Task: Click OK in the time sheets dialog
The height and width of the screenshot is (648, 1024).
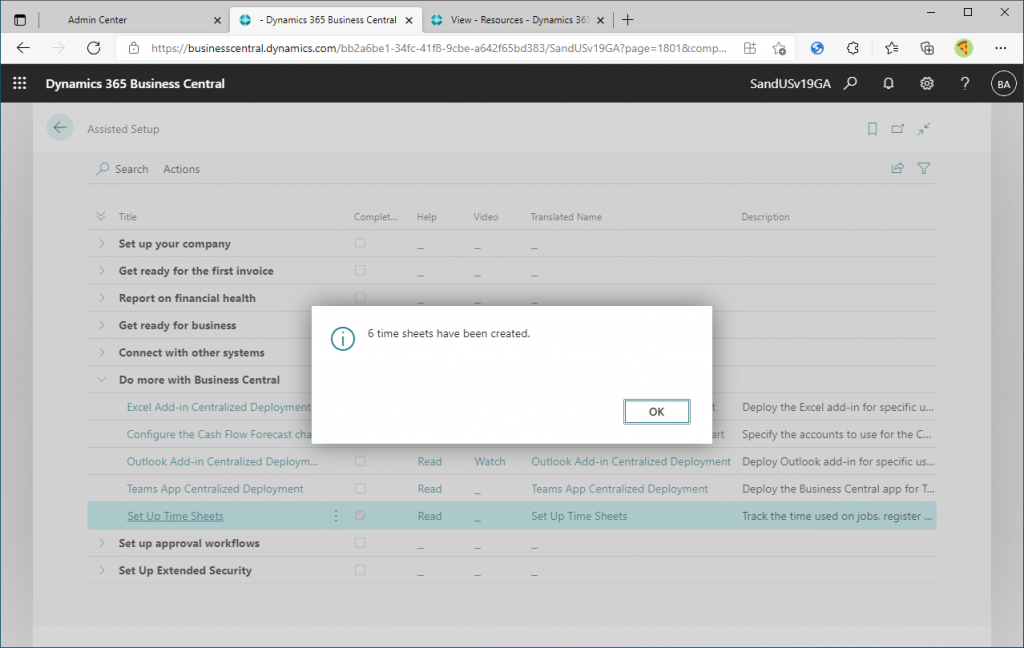Action: coord(656,412)
